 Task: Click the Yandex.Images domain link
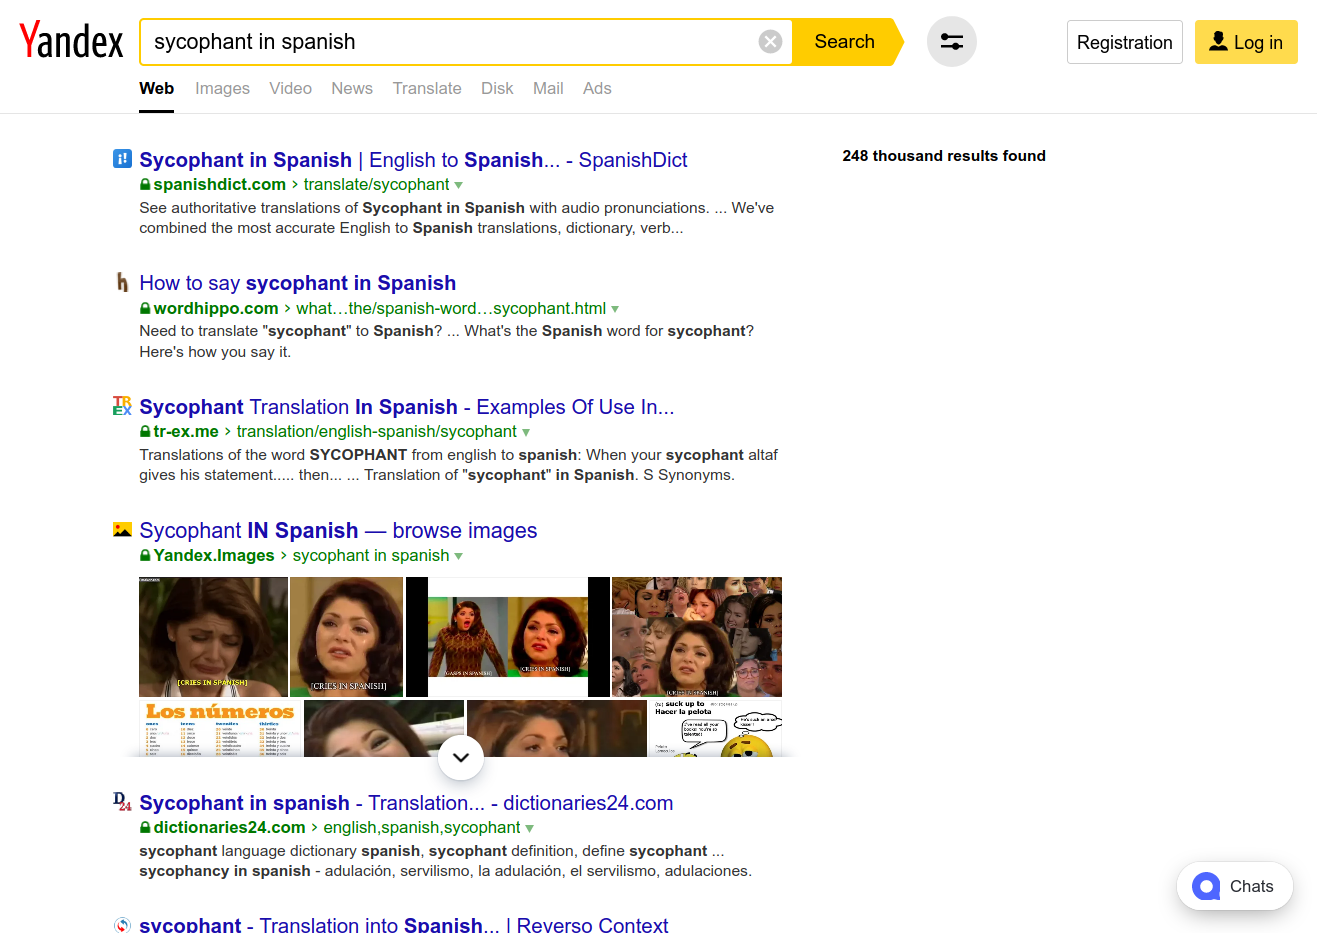[x=214, y=556]
